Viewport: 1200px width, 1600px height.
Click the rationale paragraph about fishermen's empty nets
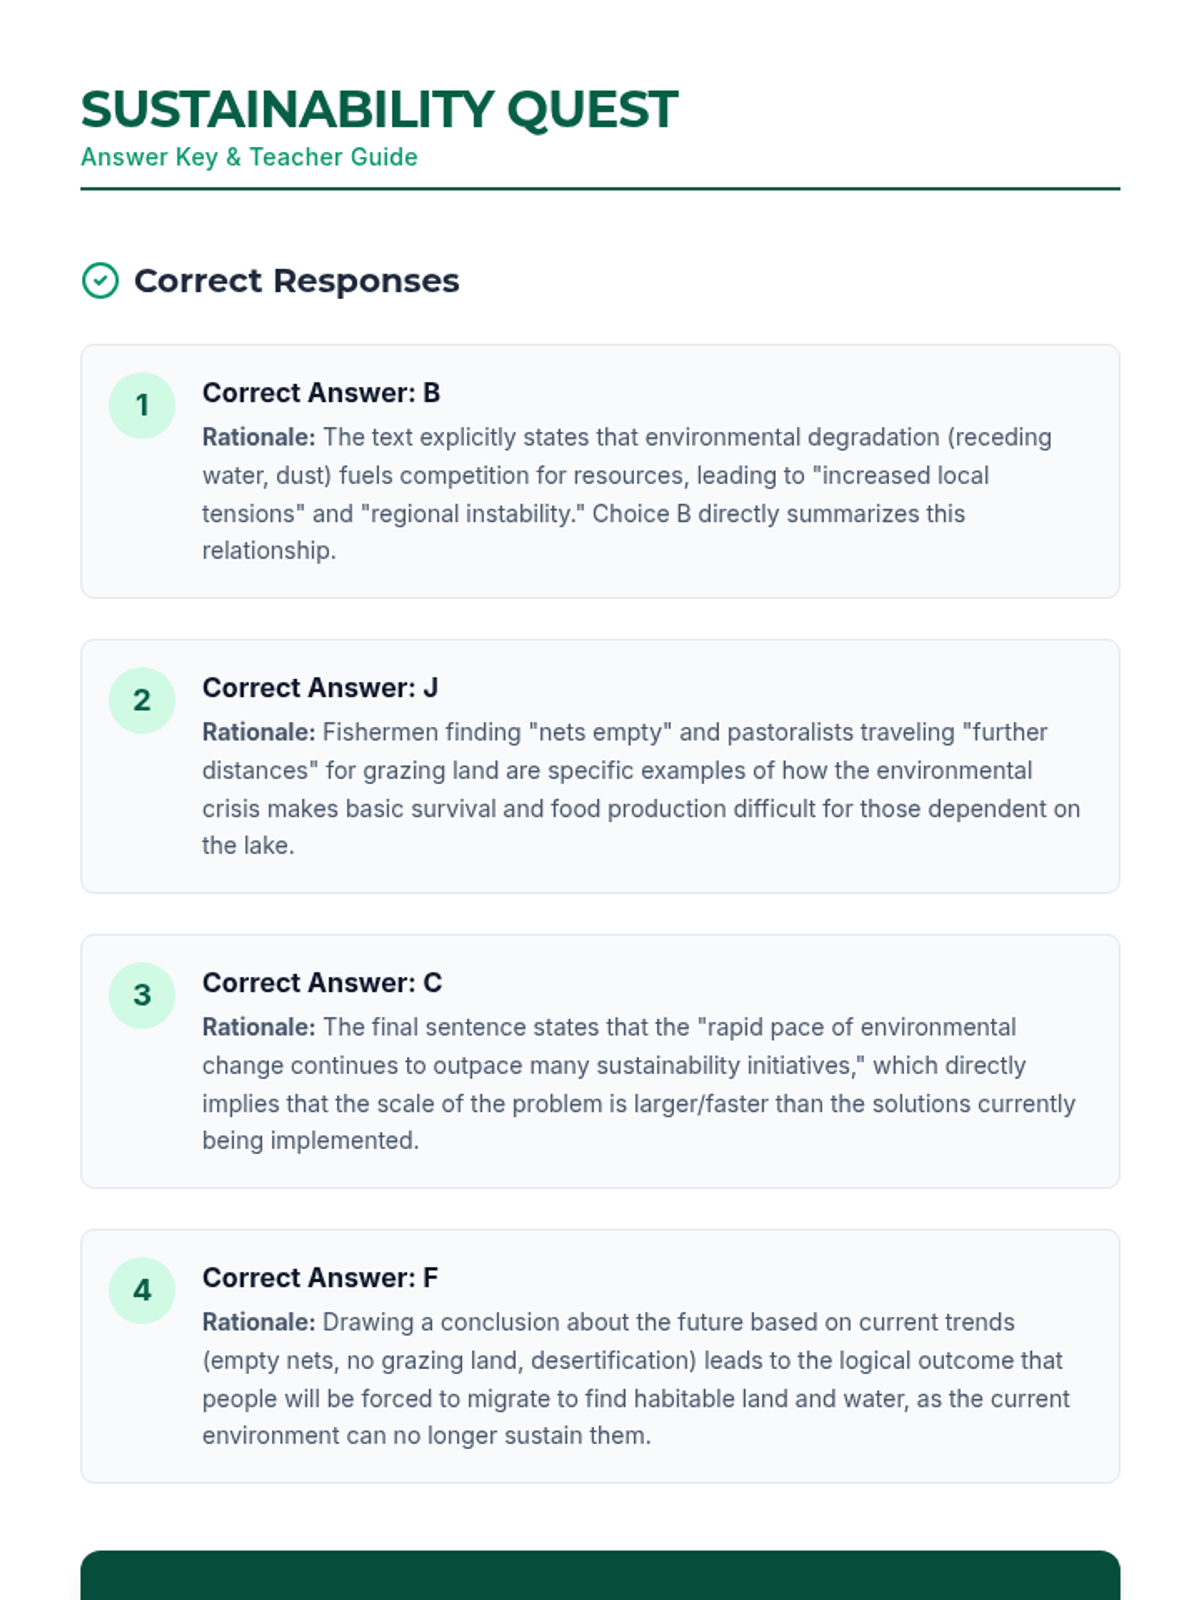[640, 789]
